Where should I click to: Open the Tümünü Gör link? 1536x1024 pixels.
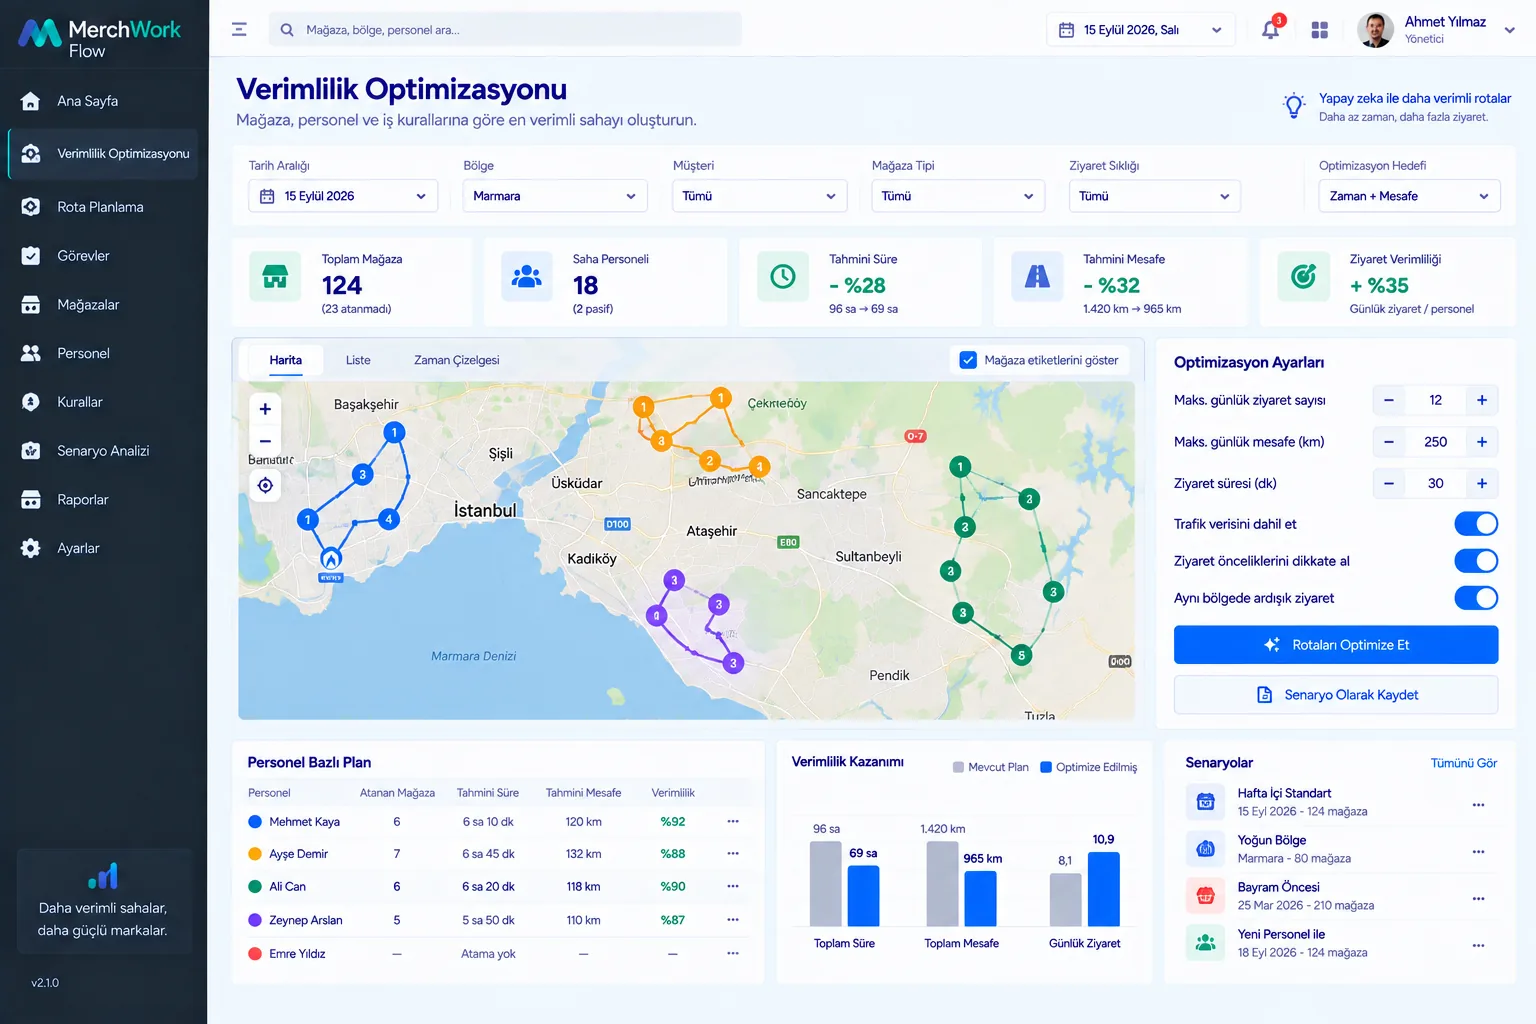(1464, 763)
